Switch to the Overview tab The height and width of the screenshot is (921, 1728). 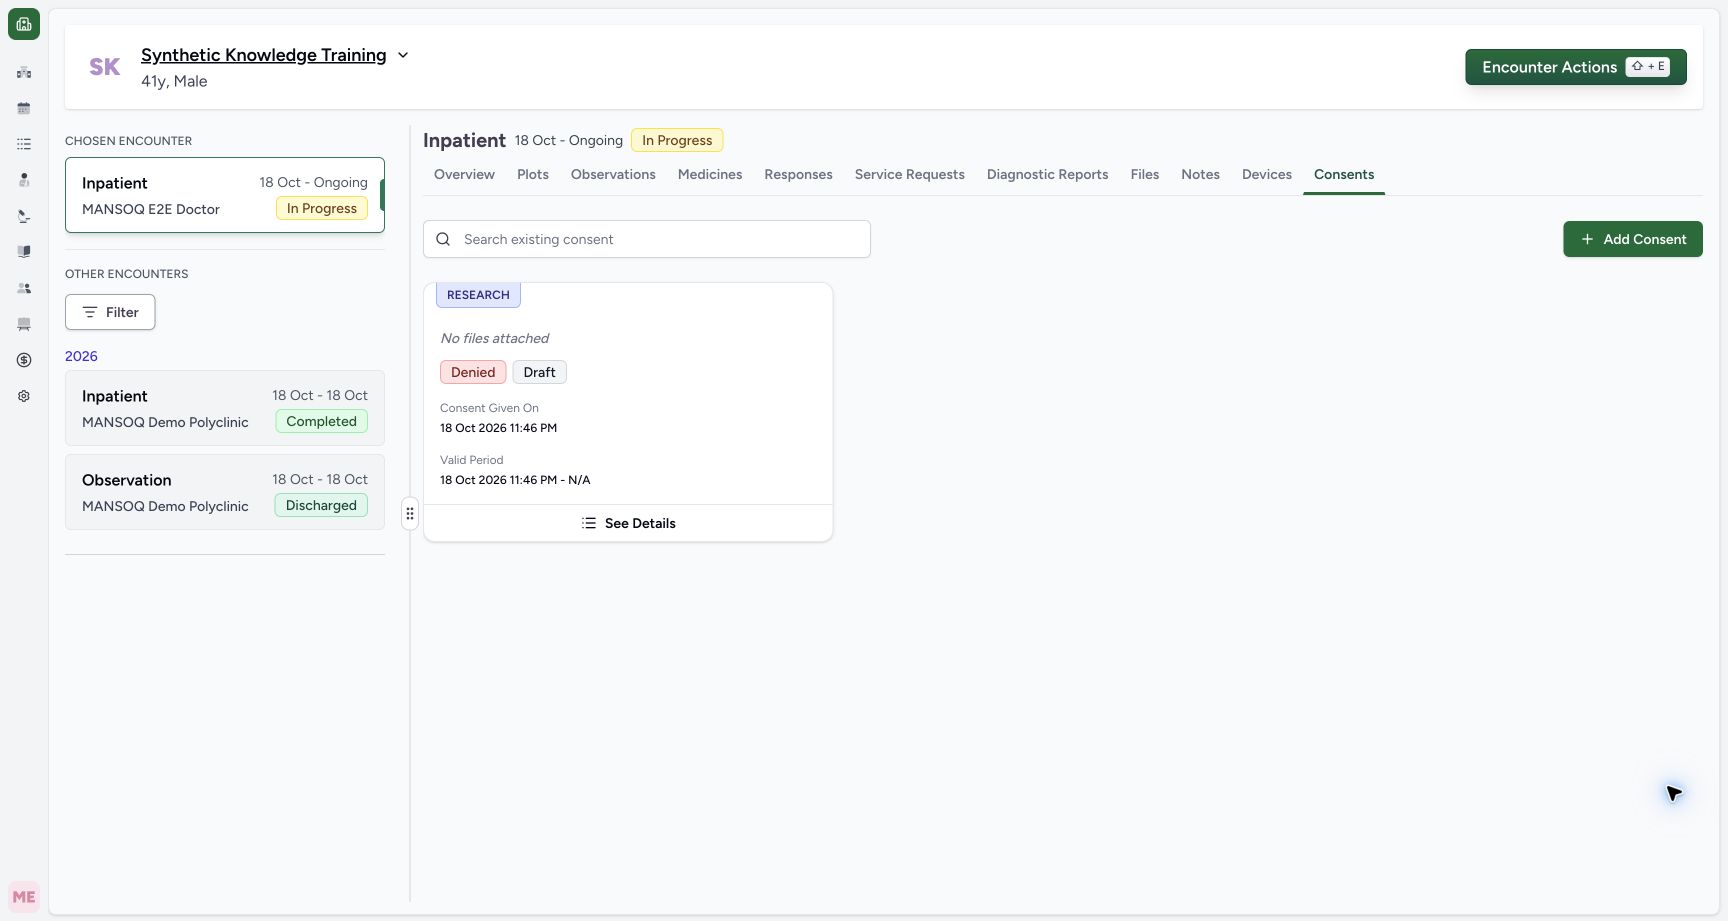point(464,174)
